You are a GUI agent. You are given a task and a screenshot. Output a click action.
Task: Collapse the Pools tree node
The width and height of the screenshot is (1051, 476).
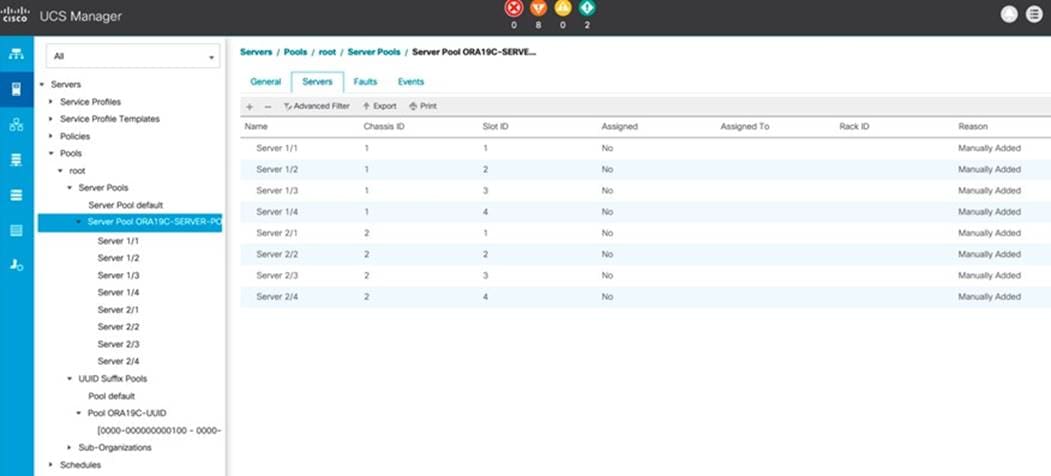click(x=52, y=154)
